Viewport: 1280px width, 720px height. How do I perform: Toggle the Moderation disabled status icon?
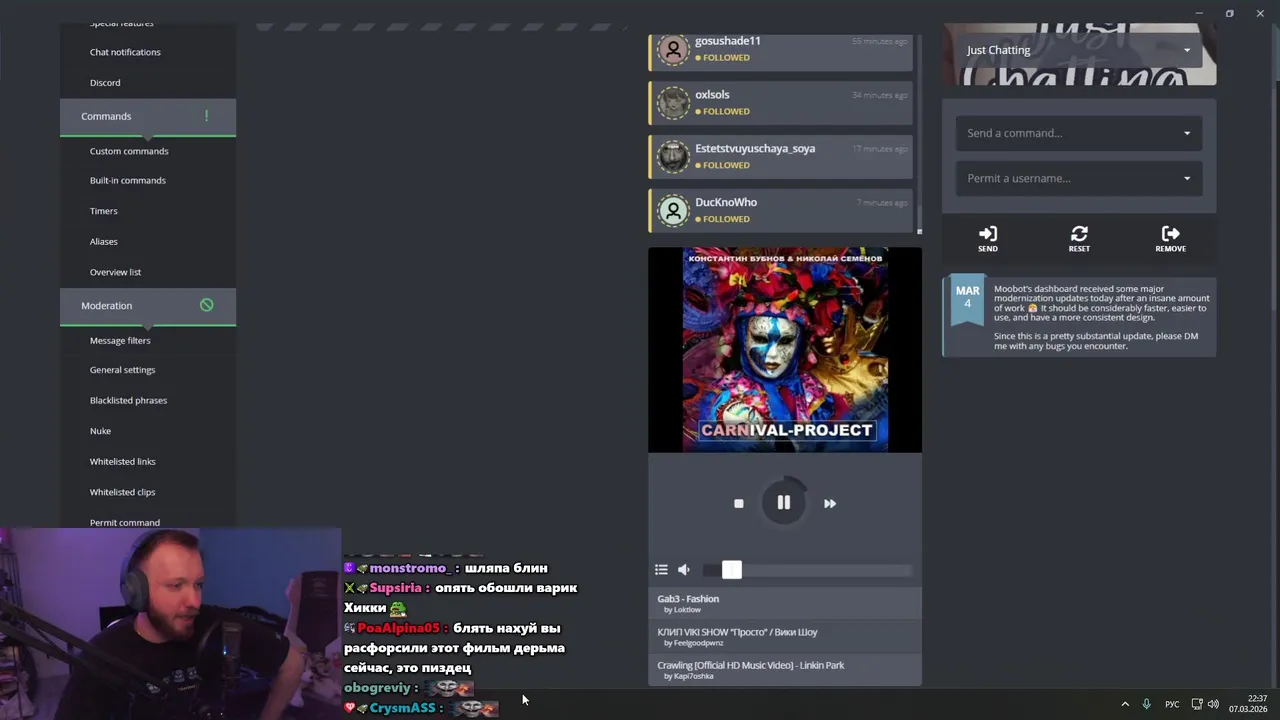206,305
